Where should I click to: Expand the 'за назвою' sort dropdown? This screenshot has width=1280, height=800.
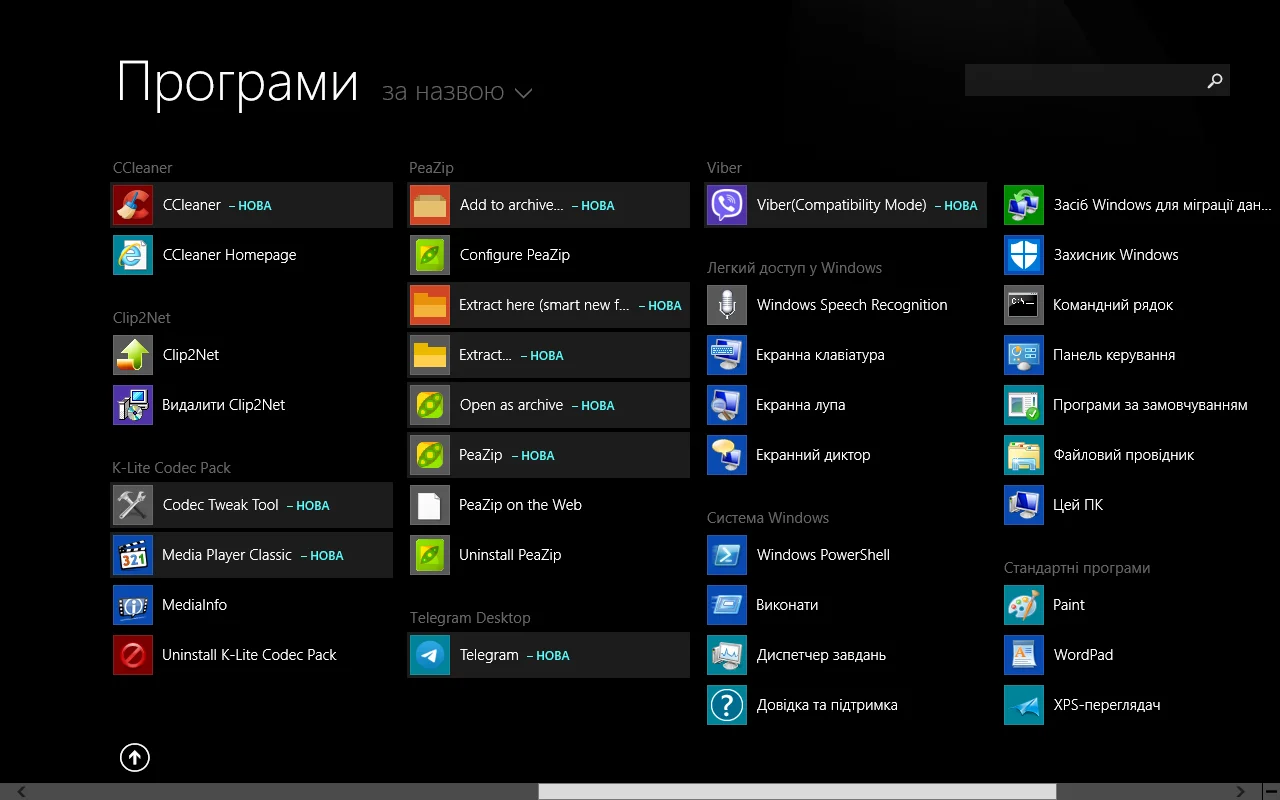[x=457, y=93]
